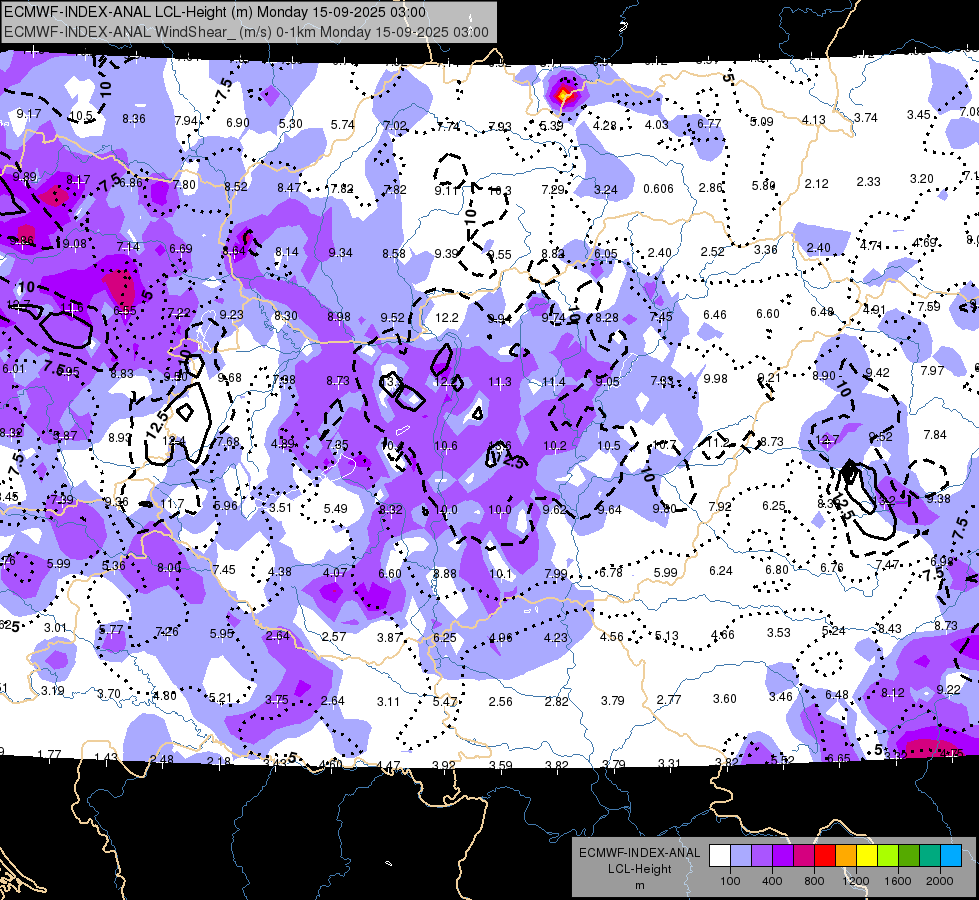
Task: Select the light purple swatch left of the 400 tick
Action: (x=762, y=856)
